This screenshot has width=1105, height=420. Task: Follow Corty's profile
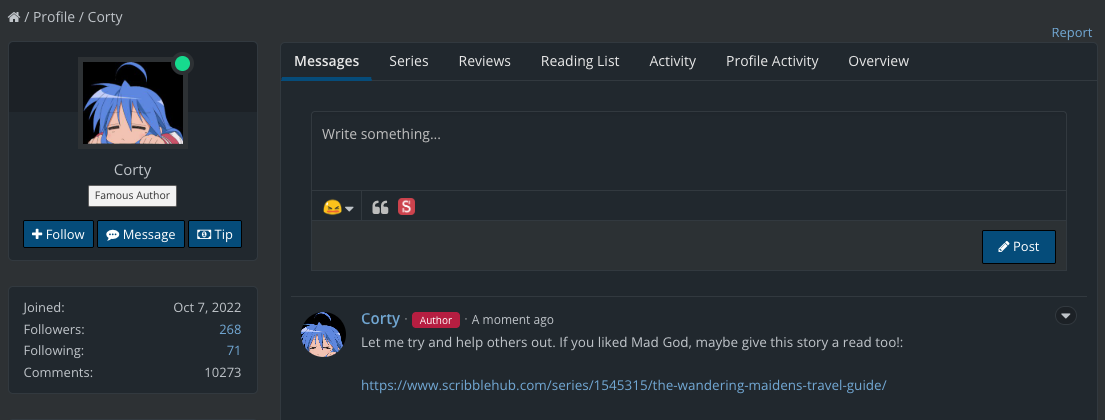coord(58,234)
